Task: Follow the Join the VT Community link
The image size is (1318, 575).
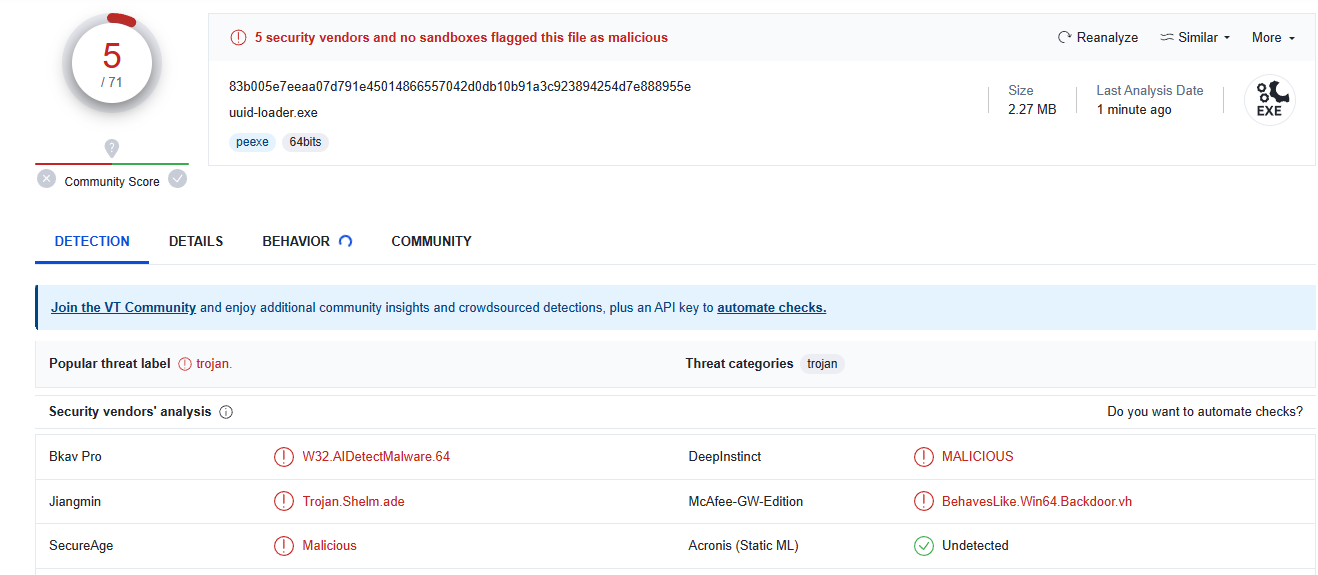Action: pyautogui.click(x=123, y=308)
